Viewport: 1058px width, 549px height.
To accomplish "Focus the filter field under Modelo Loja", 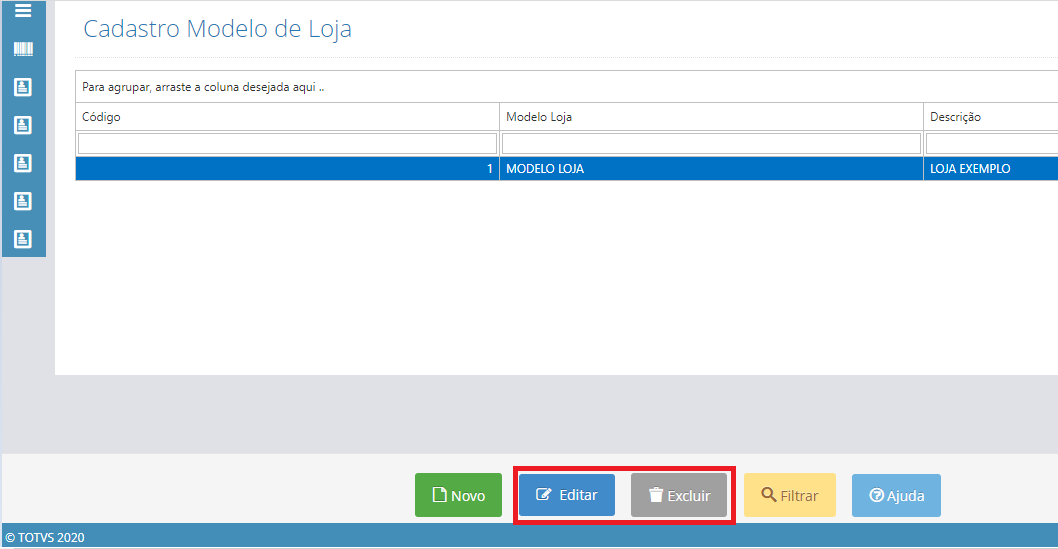I will (711, 144).
